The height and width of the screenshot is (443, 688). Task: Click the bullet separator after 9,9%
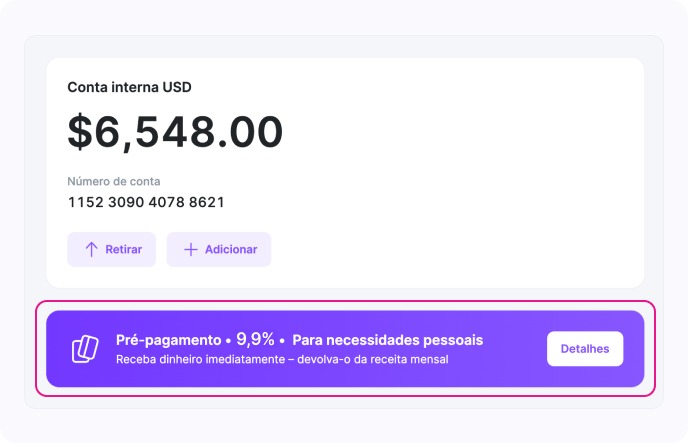click(x=282, y=341)
